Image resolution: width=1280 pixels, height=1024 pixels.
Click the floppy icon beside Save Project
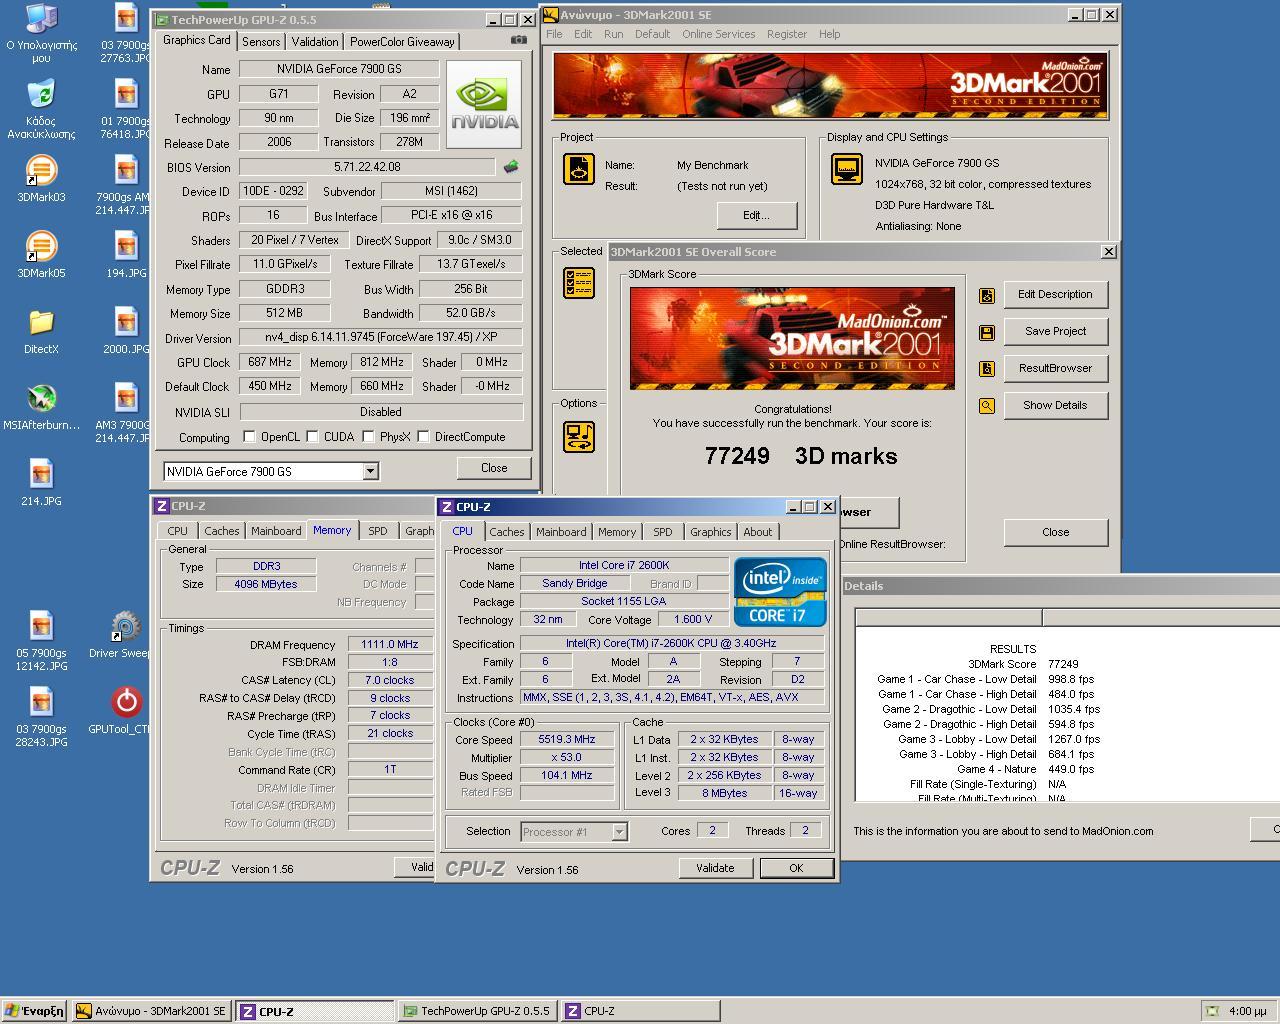click(x=987, y=332)
